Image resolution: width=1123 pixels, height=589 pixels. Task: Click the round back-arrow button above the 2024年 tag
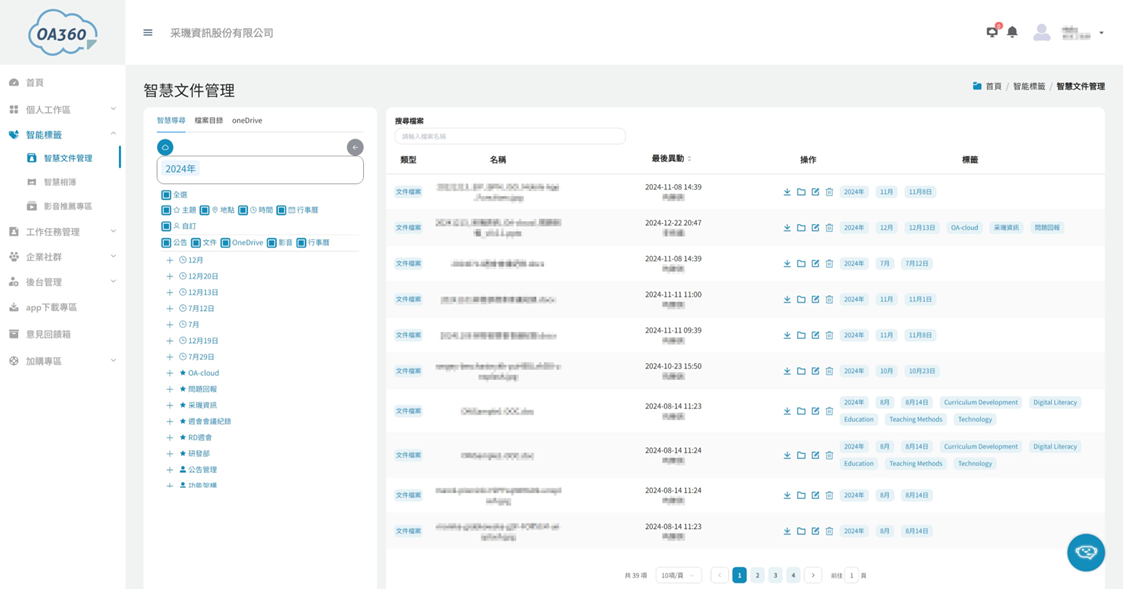pyautogui.click(x=355, y=147)
